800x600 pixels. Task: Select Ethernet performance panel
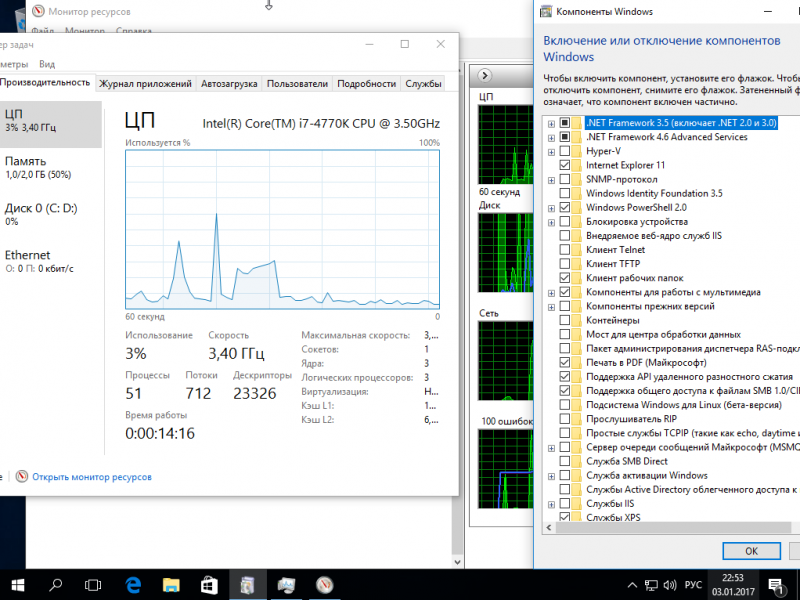50,261
